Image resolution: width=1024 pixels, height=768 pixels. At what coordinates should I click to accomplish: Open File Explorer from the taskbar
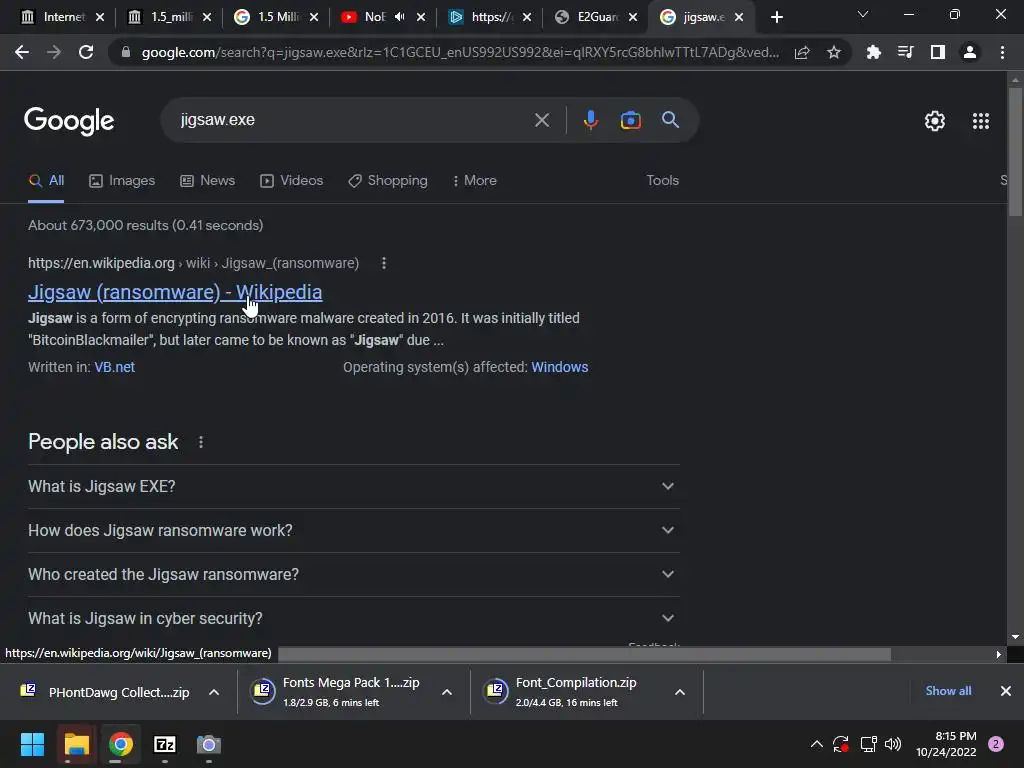(x=76, y=744)
